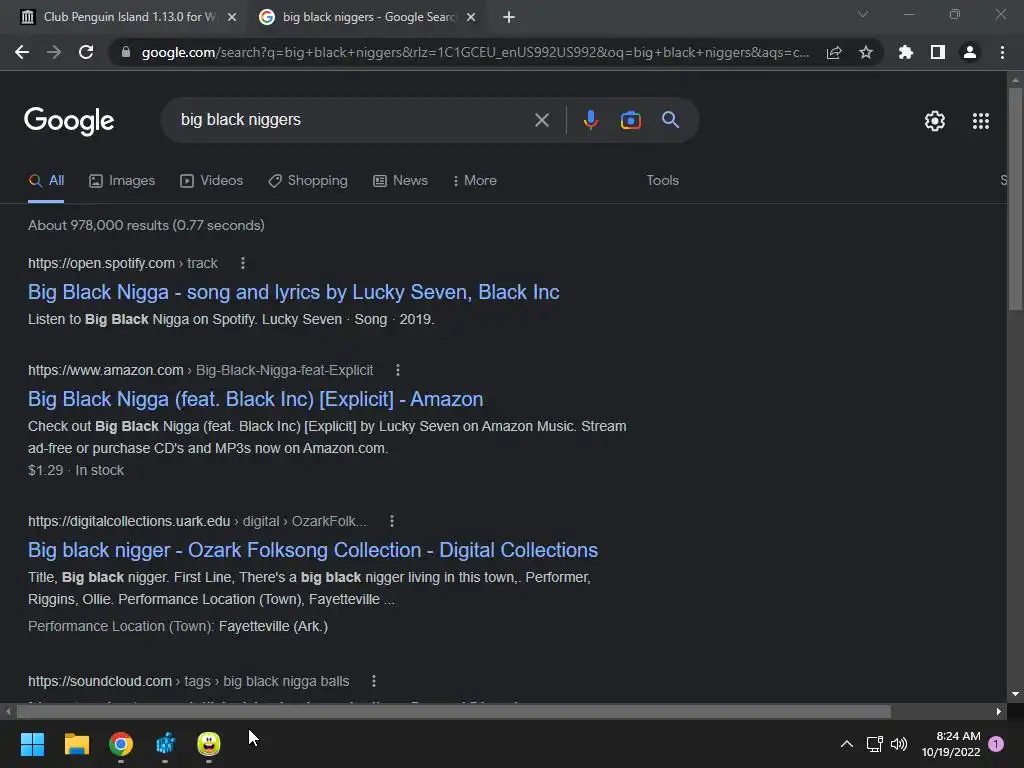Bookmark this tab with the star
Image resolution: width=1024 pixels, height=768 pixels.
tap(866, 52)
